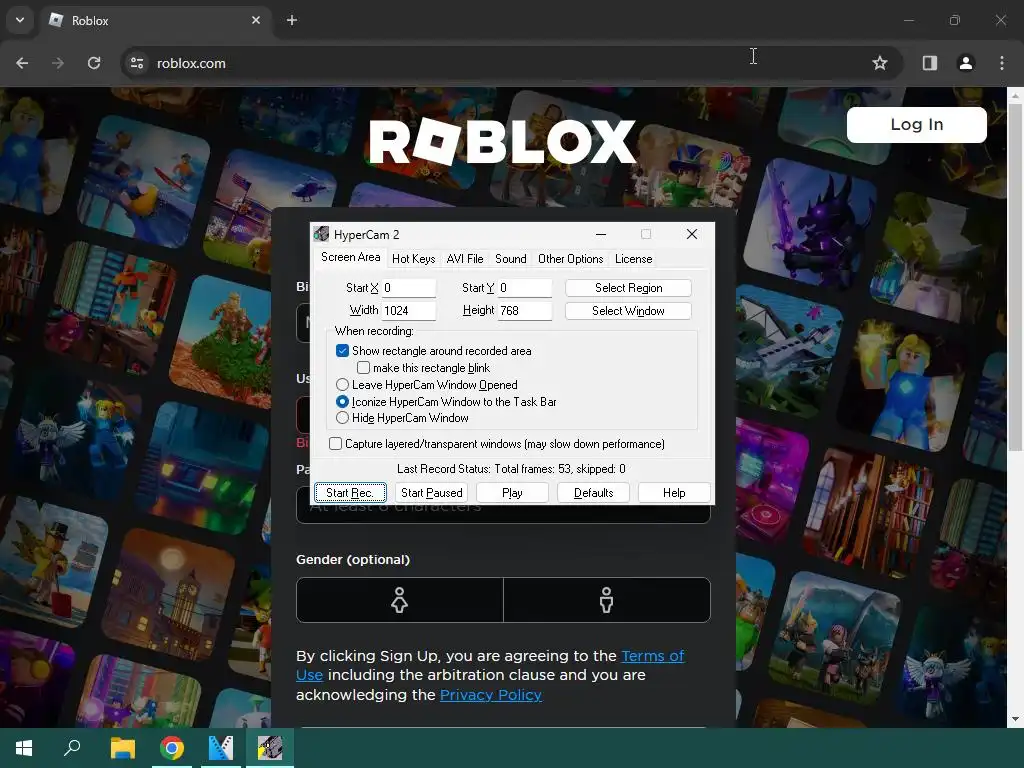The width and height of the screenshot is (1024, 768).
Task: Open the Other Options tab
Action: click(x=570, y=259)
